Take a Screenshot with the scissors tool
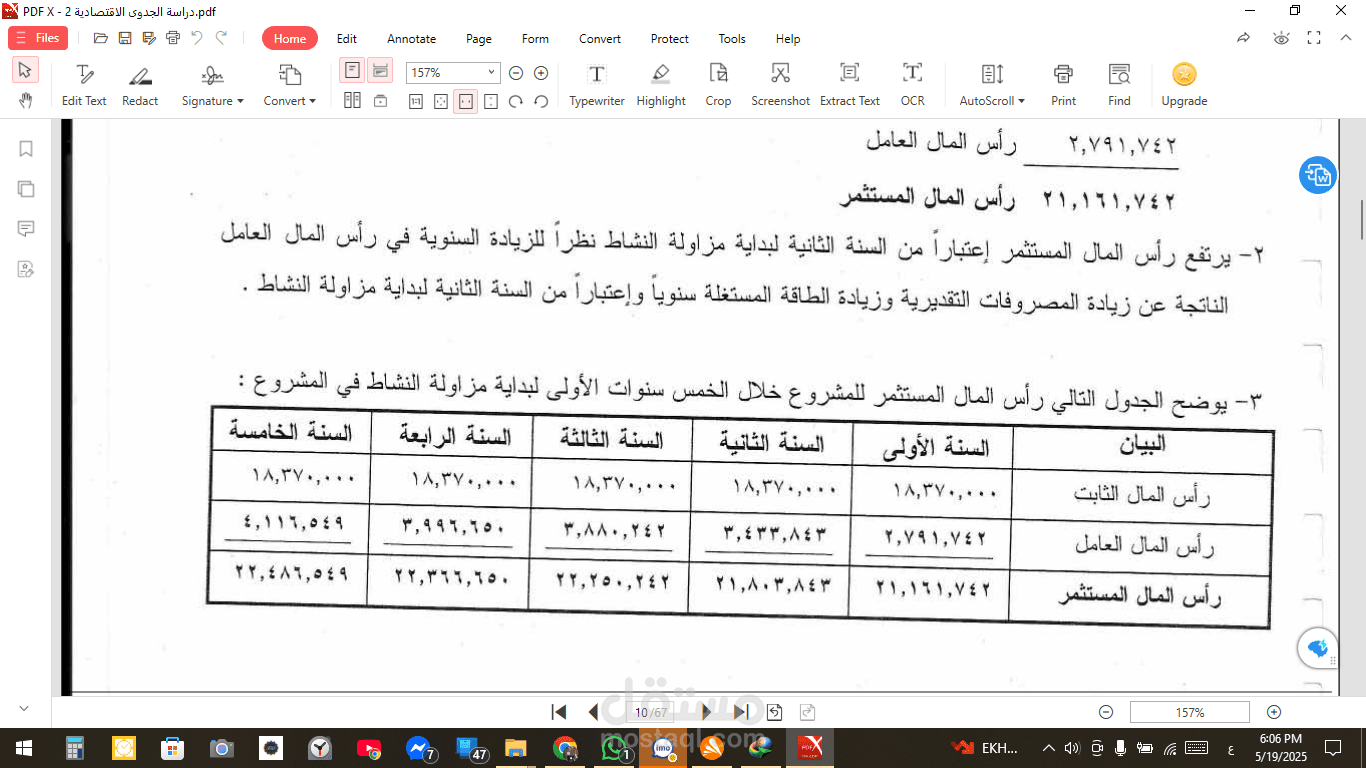This screenshot has height=768, width=1366. tap(781, 86)
